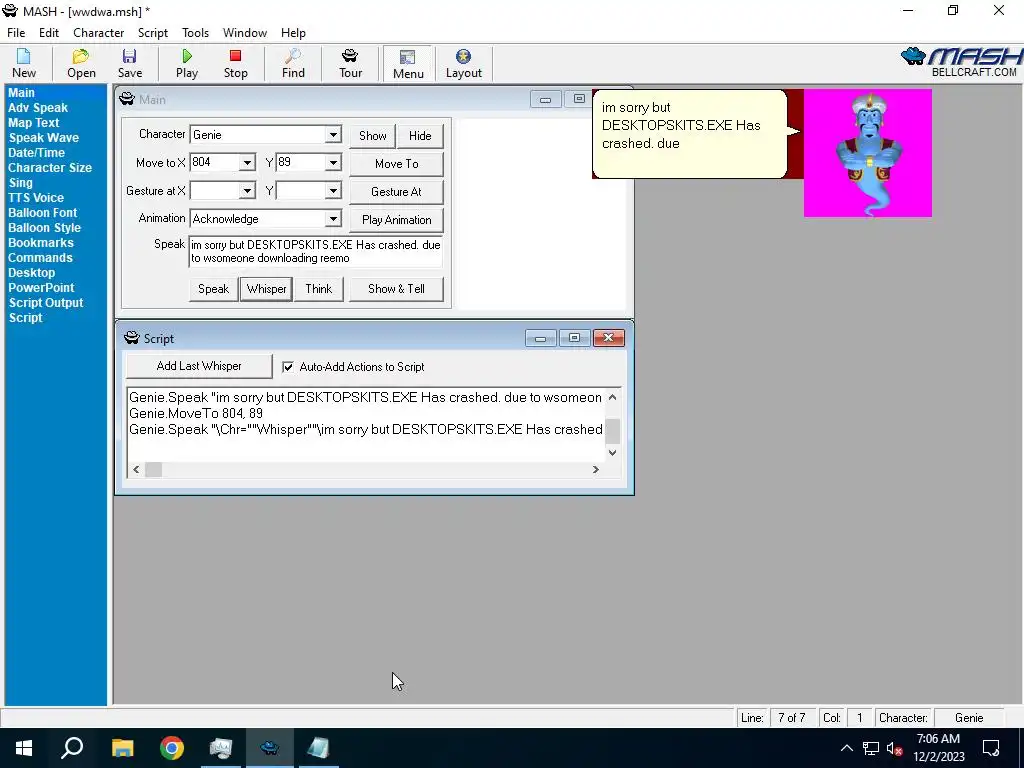Open the Script menu
The image size is (1024, 768).
pos(153,33)
